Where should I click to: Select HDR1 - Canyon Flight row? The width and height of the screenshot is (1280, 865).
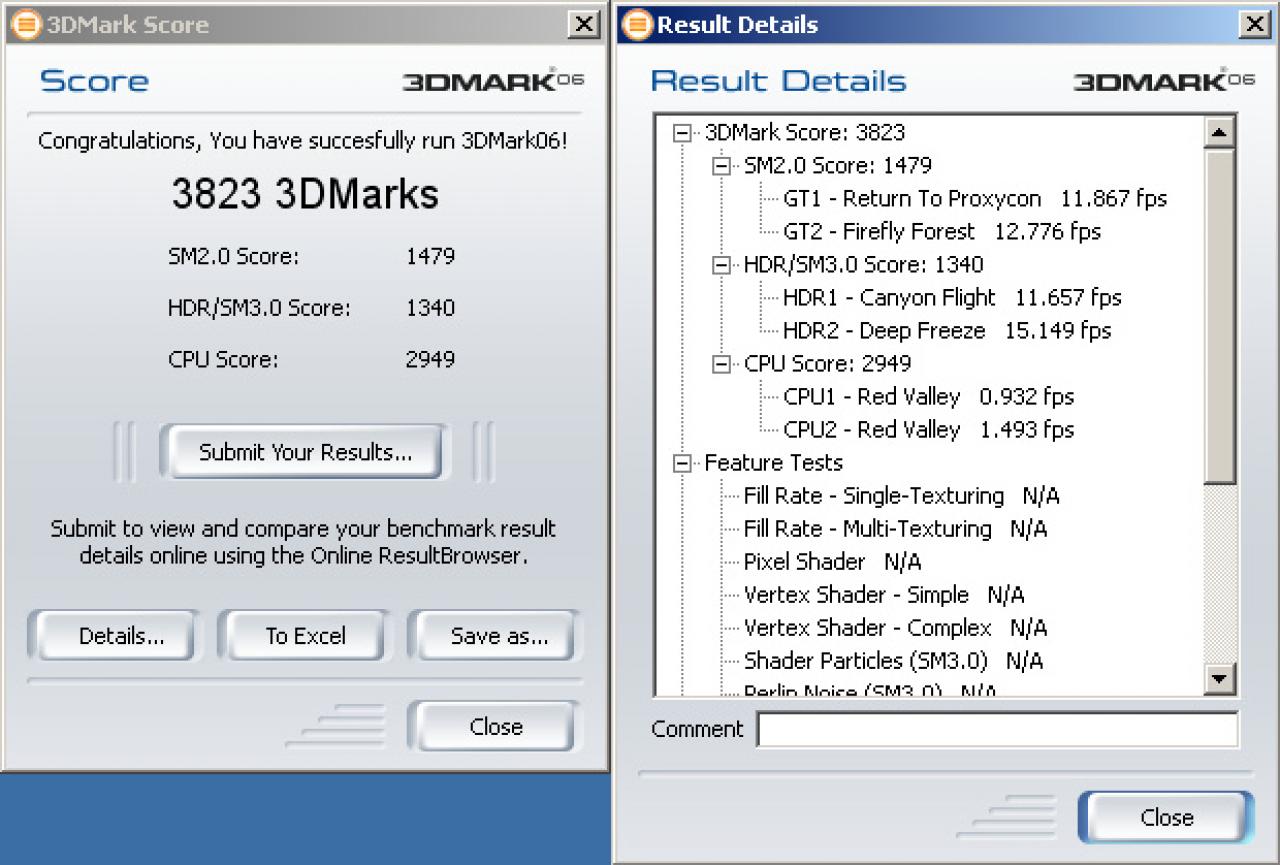952,297
